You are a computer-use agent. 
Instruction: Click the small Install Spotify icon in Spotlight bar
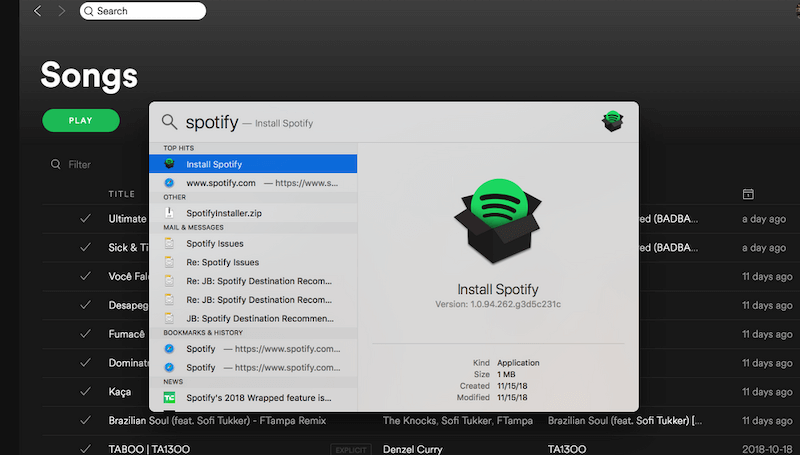click(612, 122)
